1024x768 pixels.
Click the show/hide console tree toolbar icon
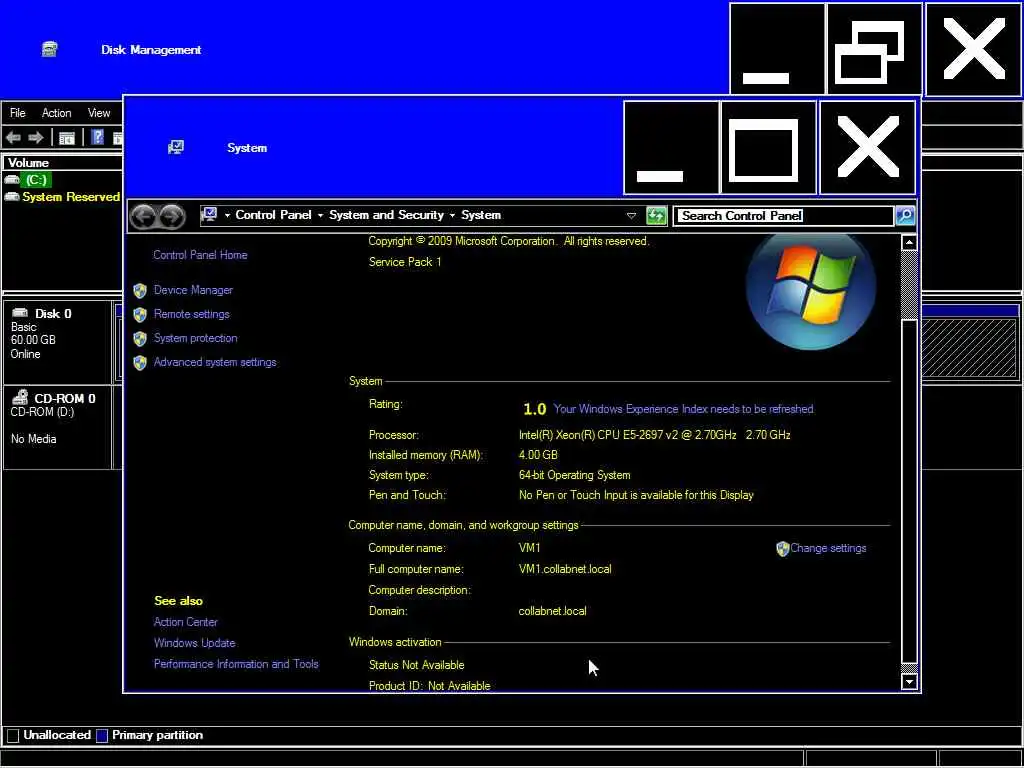point(67,138)
